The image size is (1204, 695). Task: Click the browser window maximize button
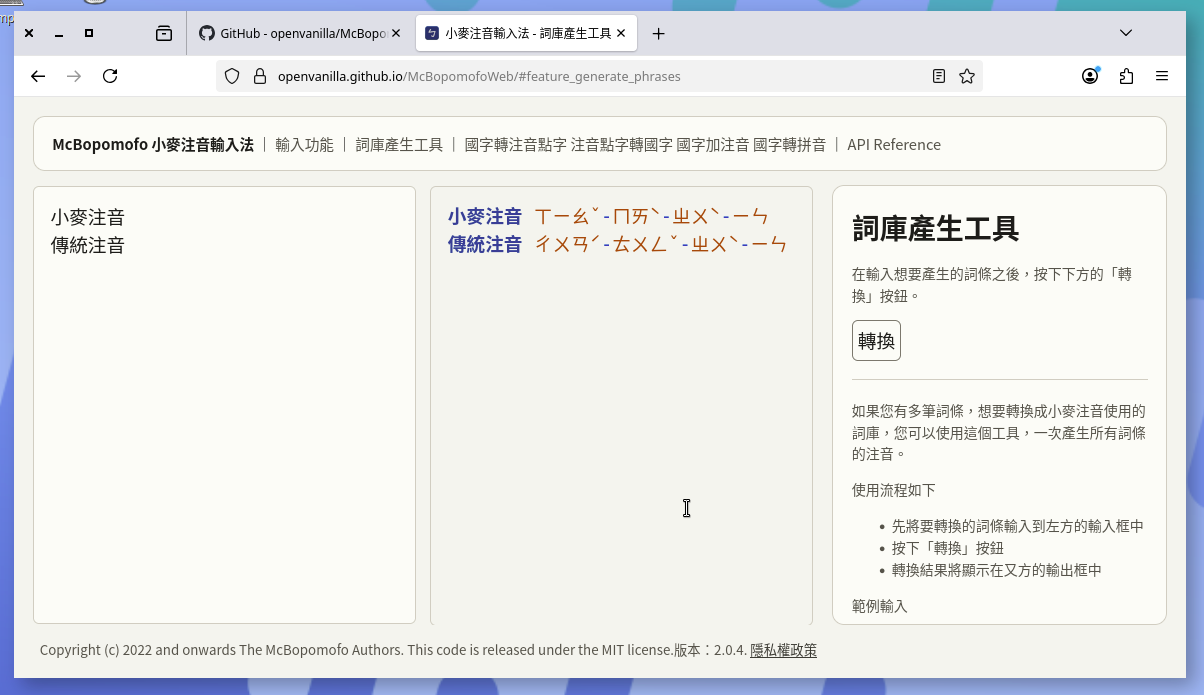click(89, 33)
